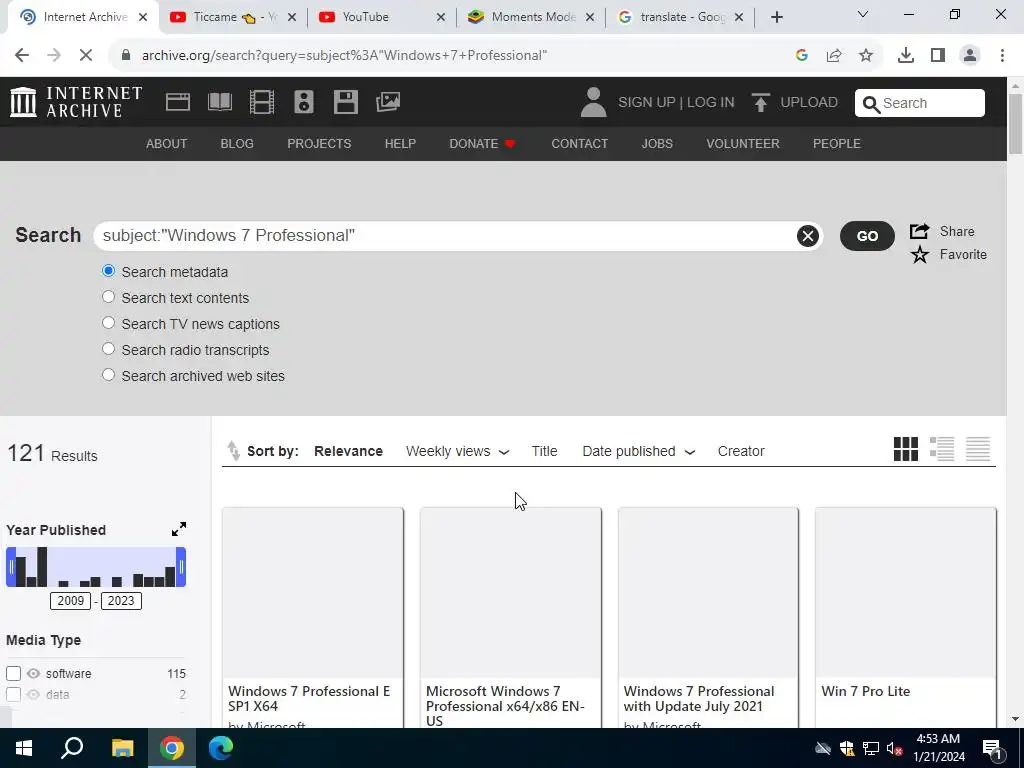Open the BLOG menu item
1024x768 pixels.
[x=237, y=144]
